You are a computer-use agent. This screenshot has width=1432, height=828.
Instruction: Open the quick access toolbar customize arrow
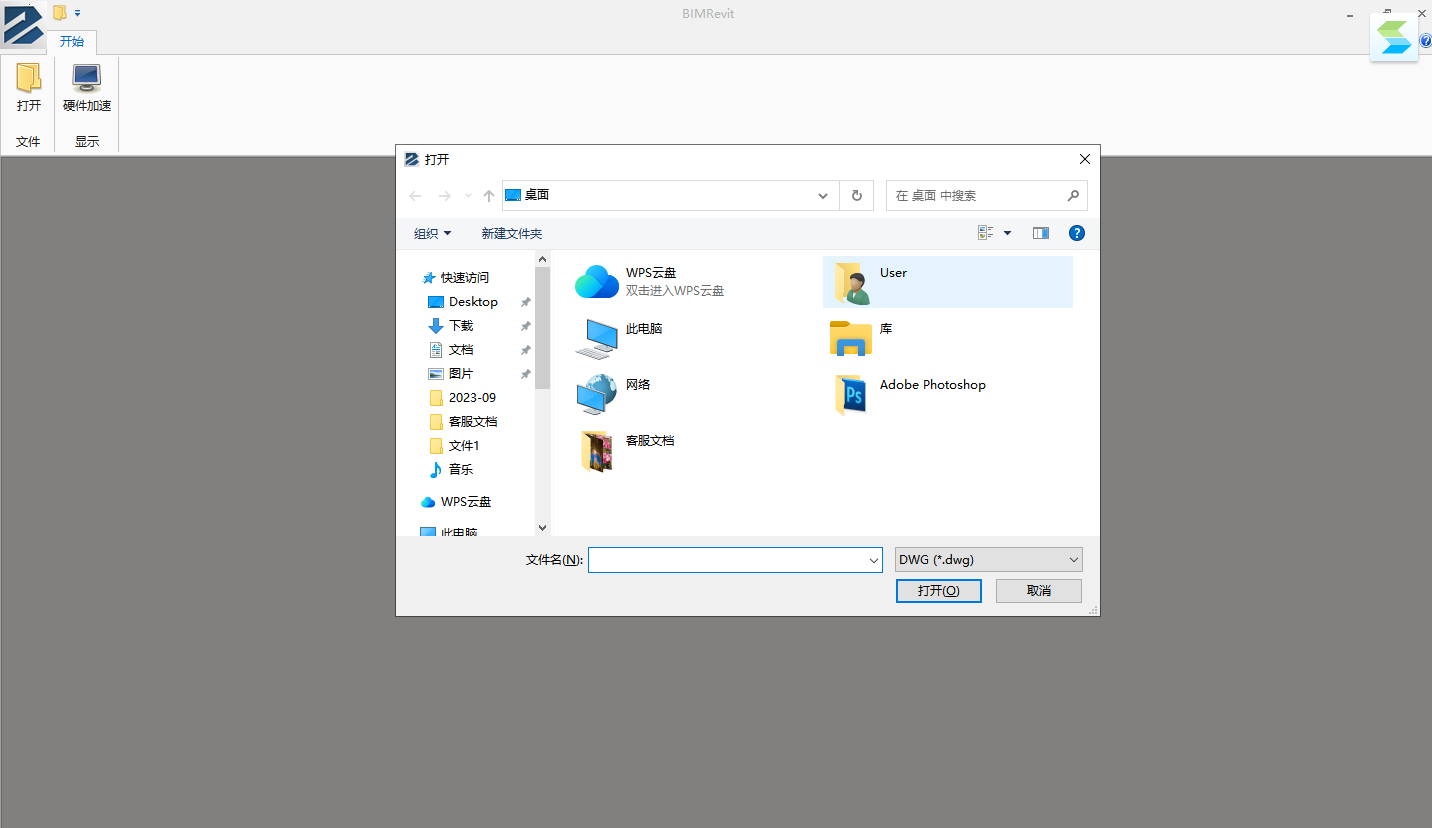tap(78, 13)
